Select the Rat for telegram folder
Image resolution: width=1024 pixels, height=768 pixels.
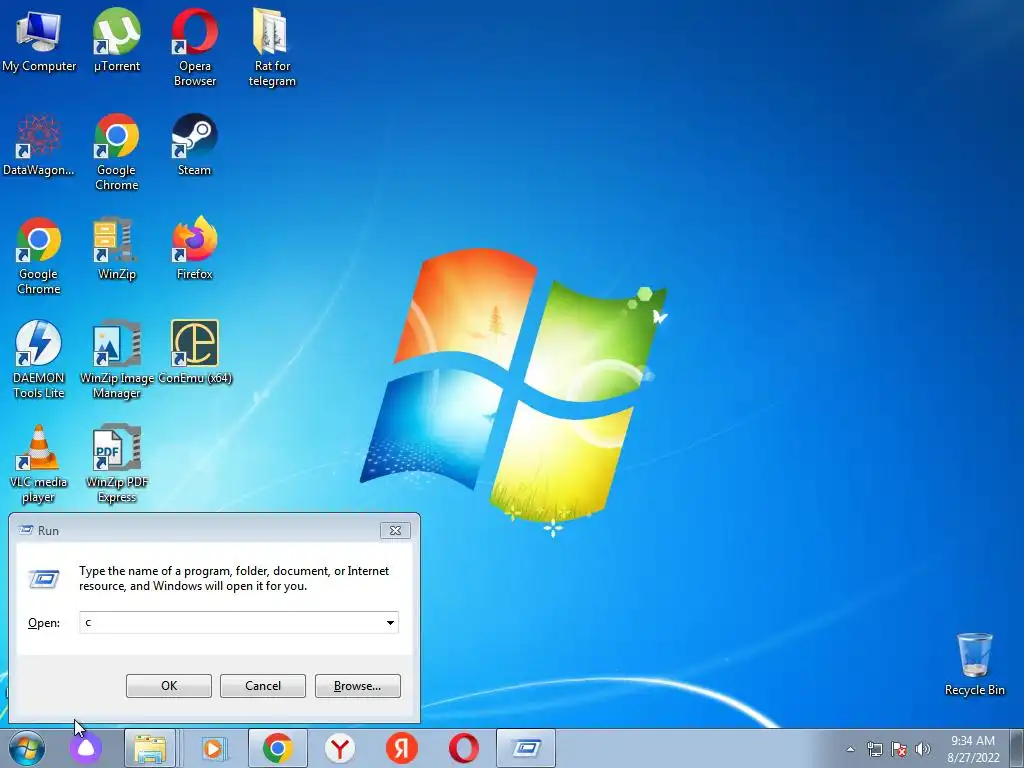point(272,47)
